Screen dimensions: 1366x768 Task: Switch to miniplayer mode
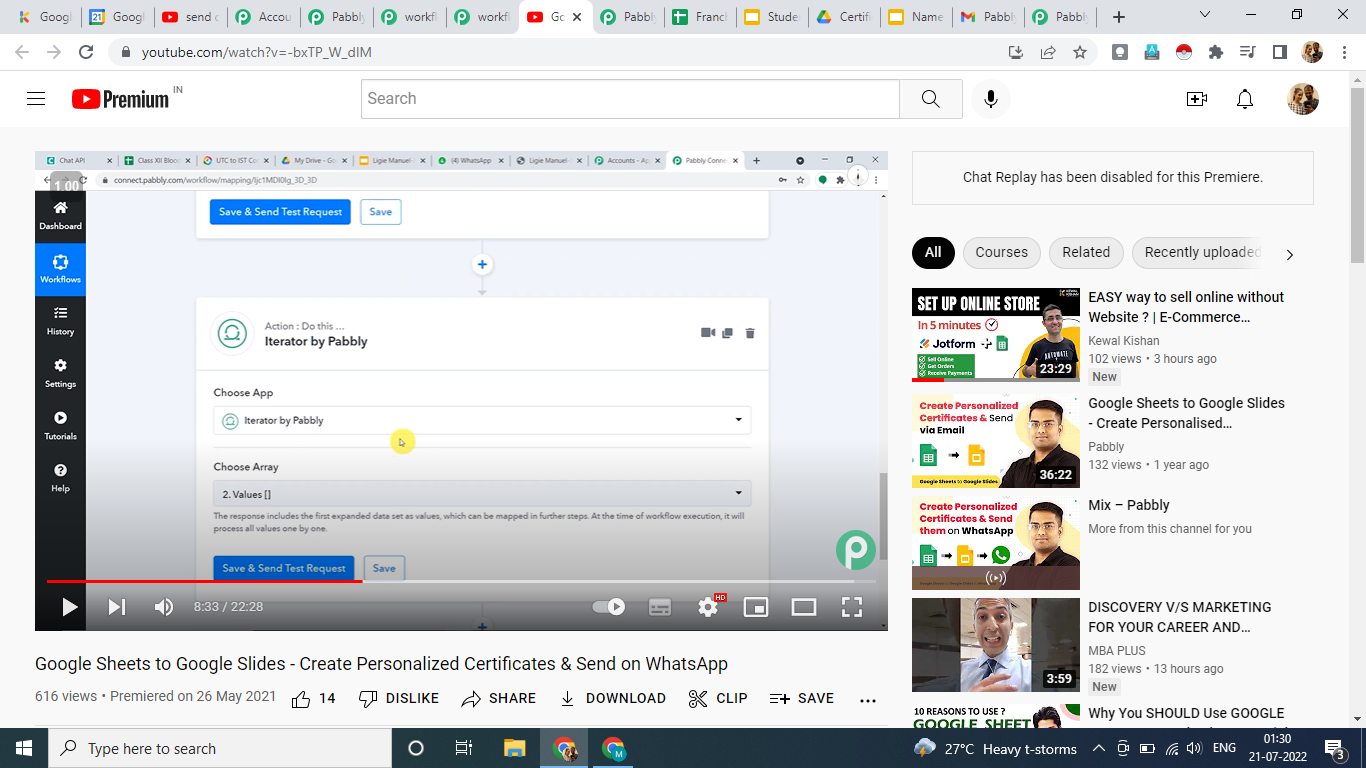pos(756,607)
